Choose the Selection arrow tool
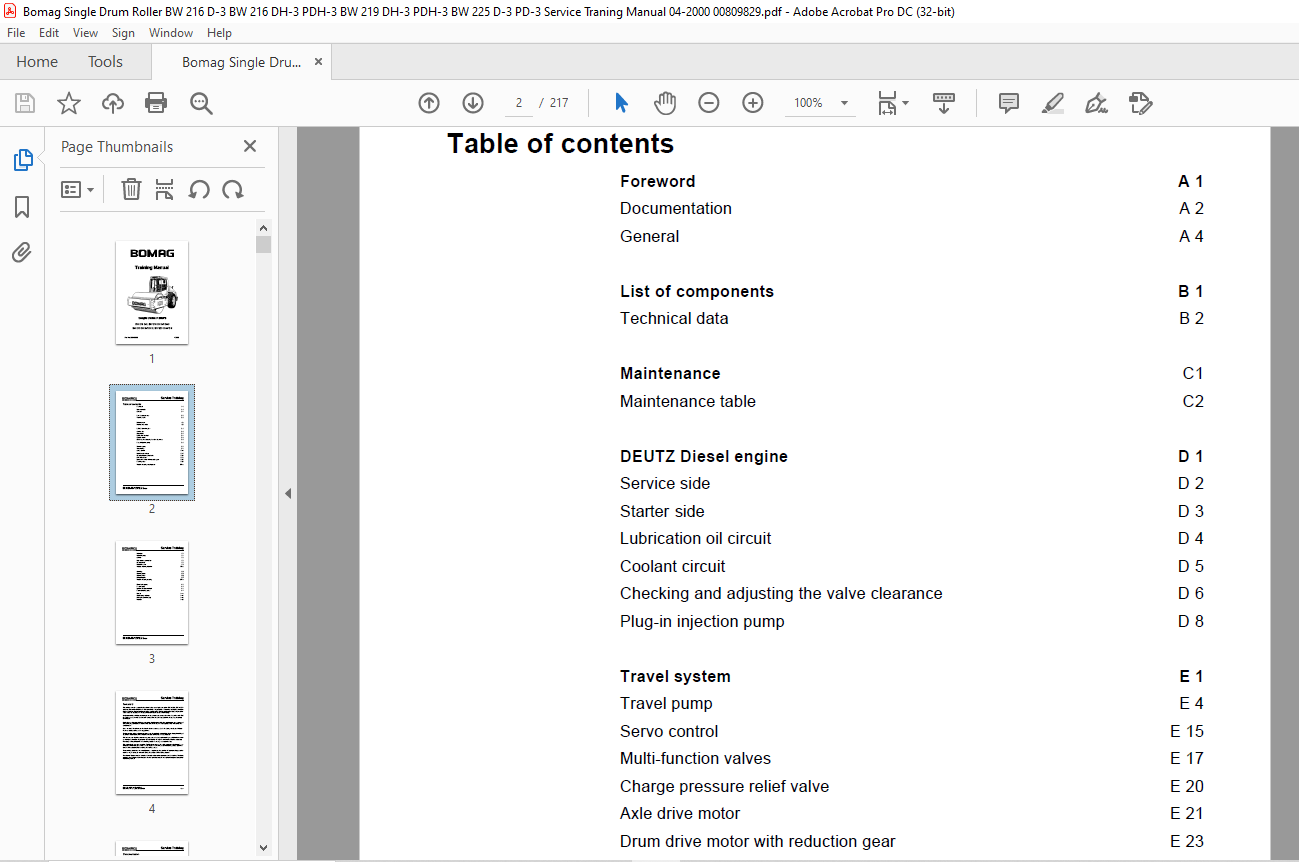This screenshot has height=862, width=1299. coord(621,103)
